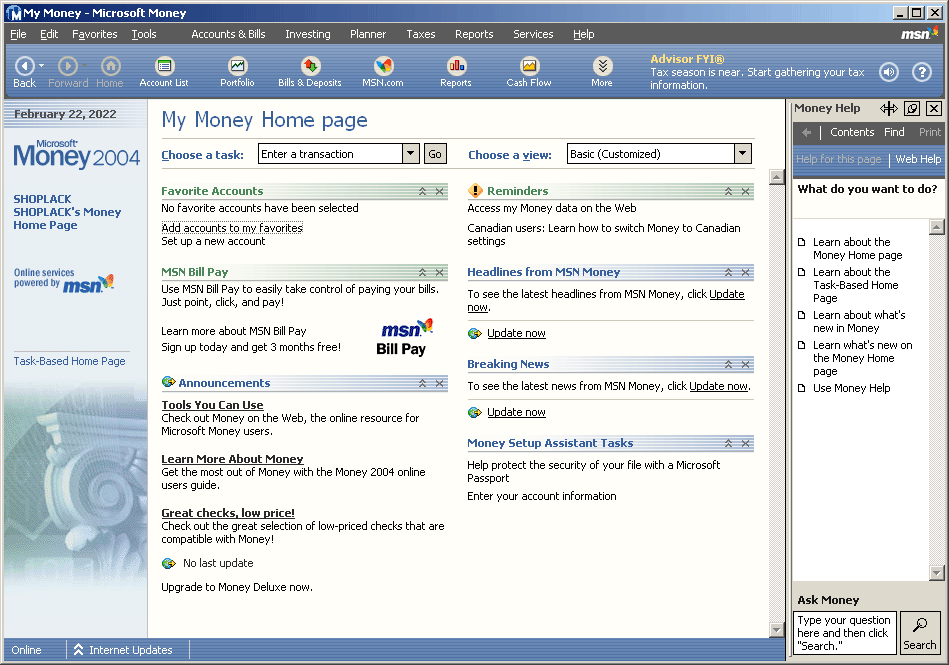Viewport: 949px width, 665px height.
Task: Click Learn More About Money link
Action: click(x=232, y=459)
